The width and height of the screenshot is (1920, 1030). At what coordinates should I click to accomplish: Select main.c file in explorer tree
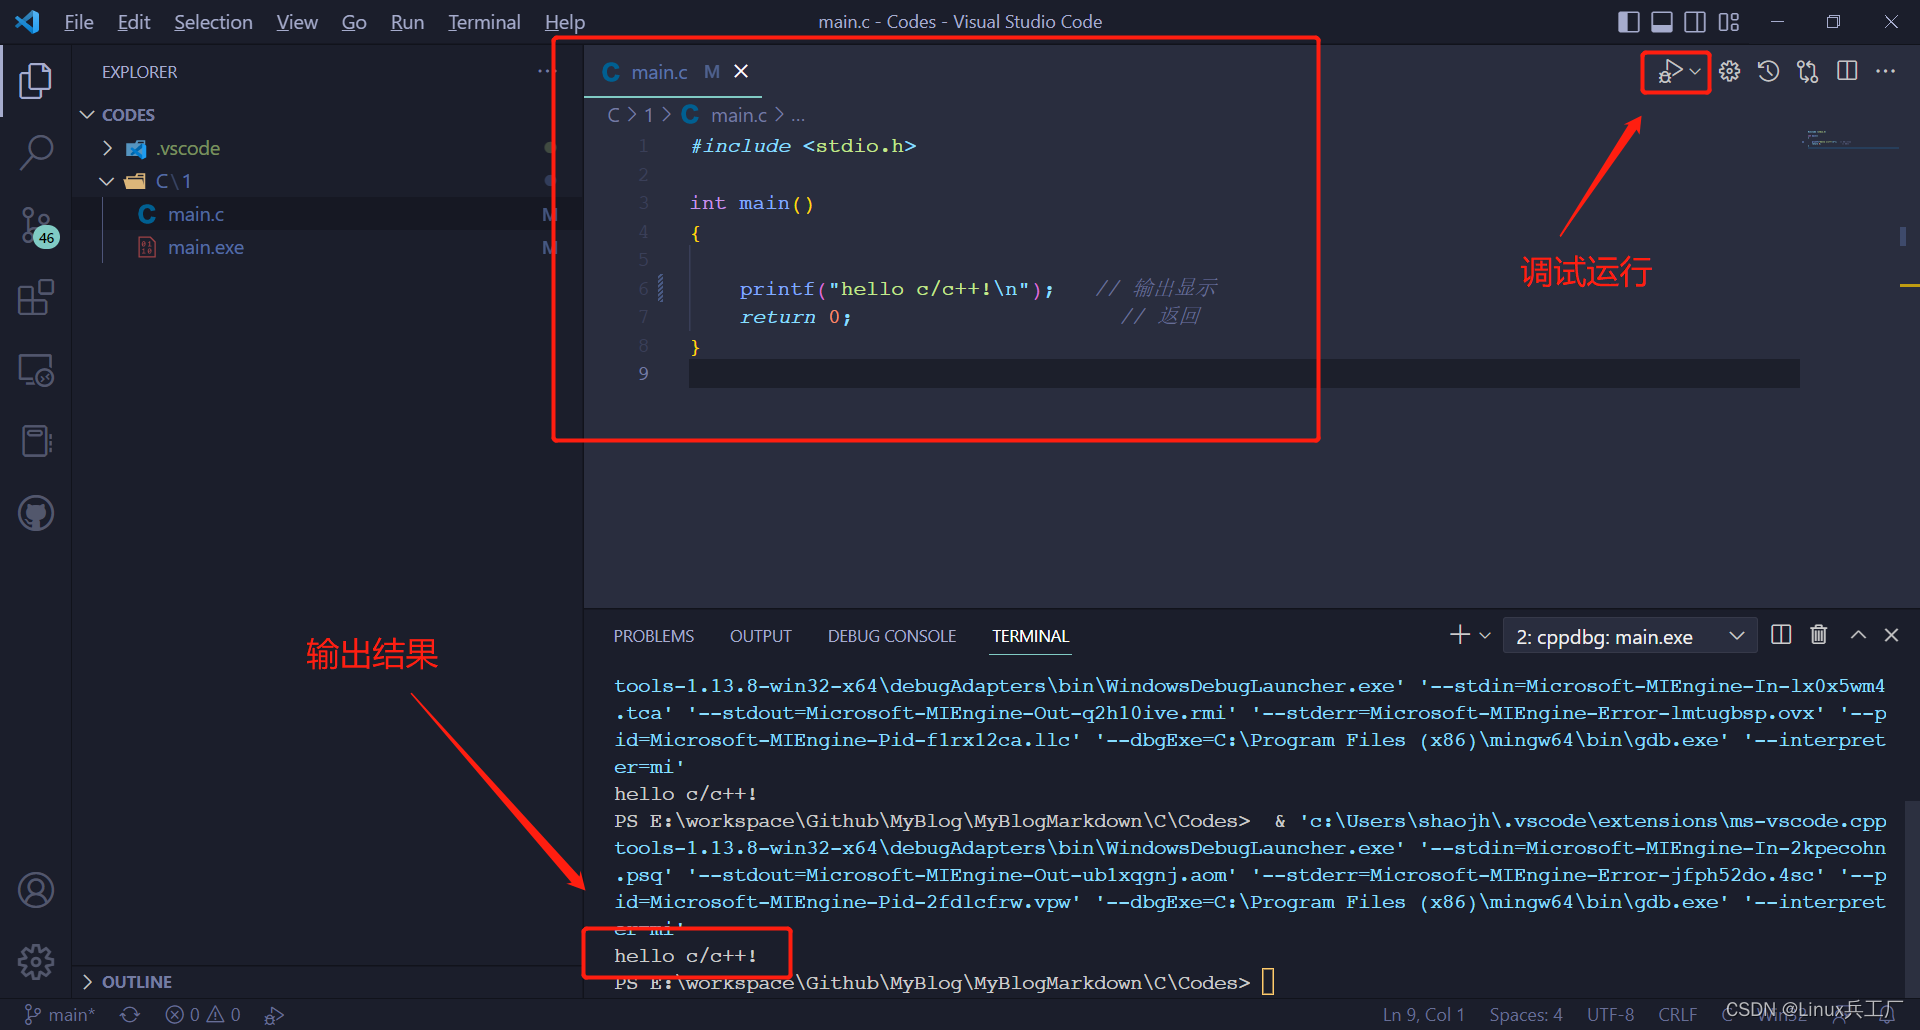point(196,214)
